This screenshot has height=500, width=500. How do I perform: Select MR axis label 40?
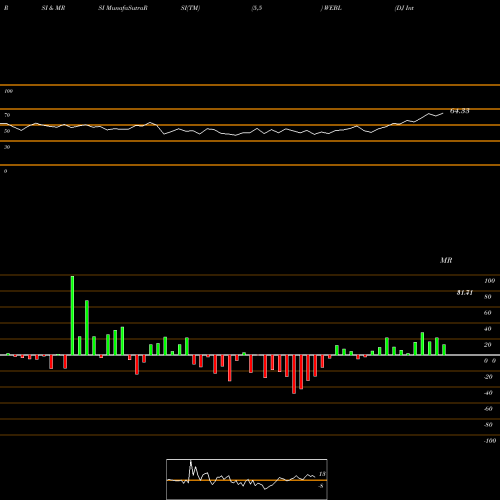click(x=488, y=329)
